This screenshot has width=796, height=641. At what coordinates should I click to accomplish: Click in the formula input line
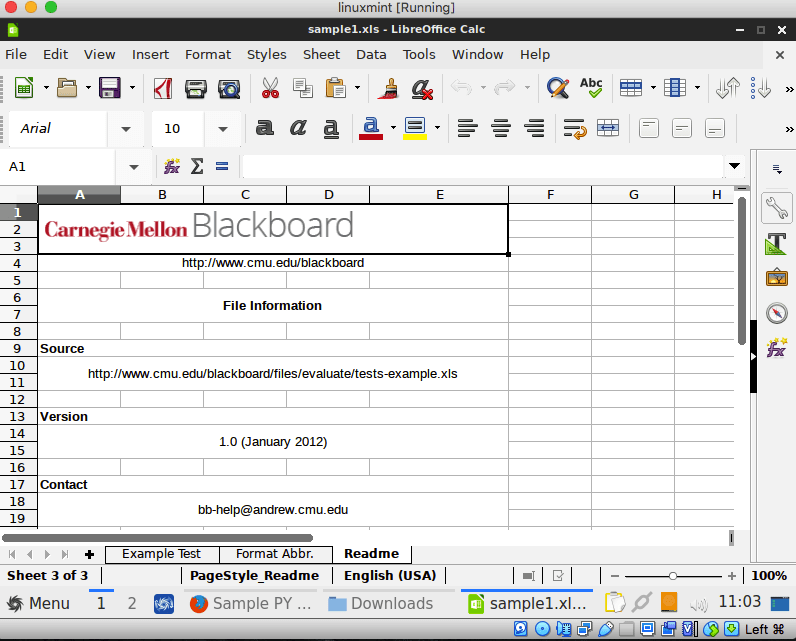tap(482, 166)
